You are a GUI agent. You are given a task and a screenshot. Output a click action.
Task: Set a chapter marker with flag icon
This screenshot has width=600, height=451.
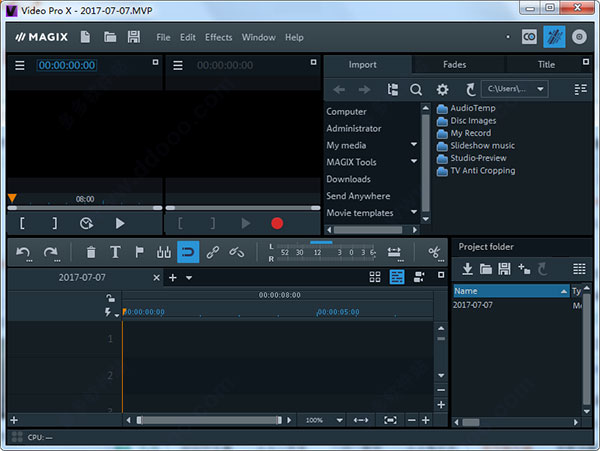click(x=140, y=252)
